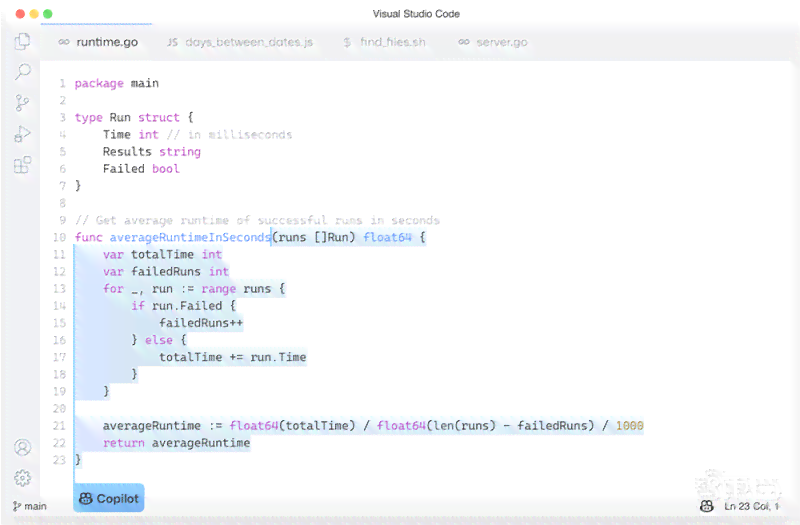
Task: Click the main branch indicator in status bar
Action: pos(30,506)
